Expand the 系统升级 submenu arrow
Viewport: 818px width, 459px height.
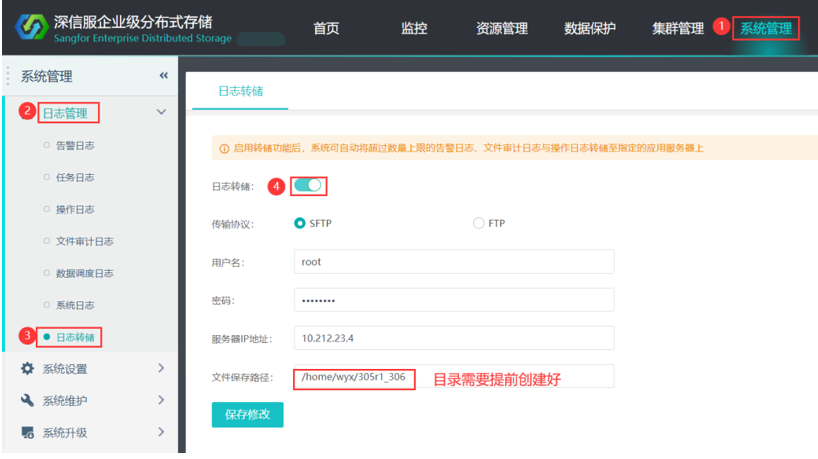[161, 432]
